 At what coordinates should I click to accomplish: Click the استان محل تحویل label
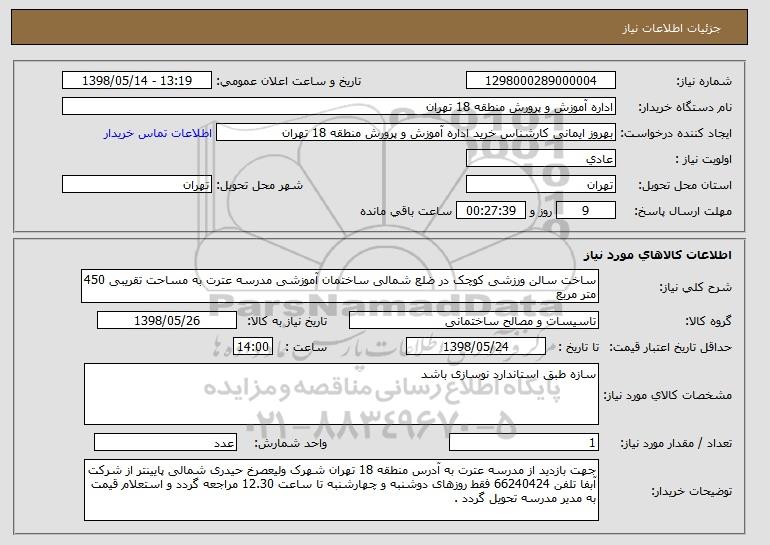click(685, 186)
